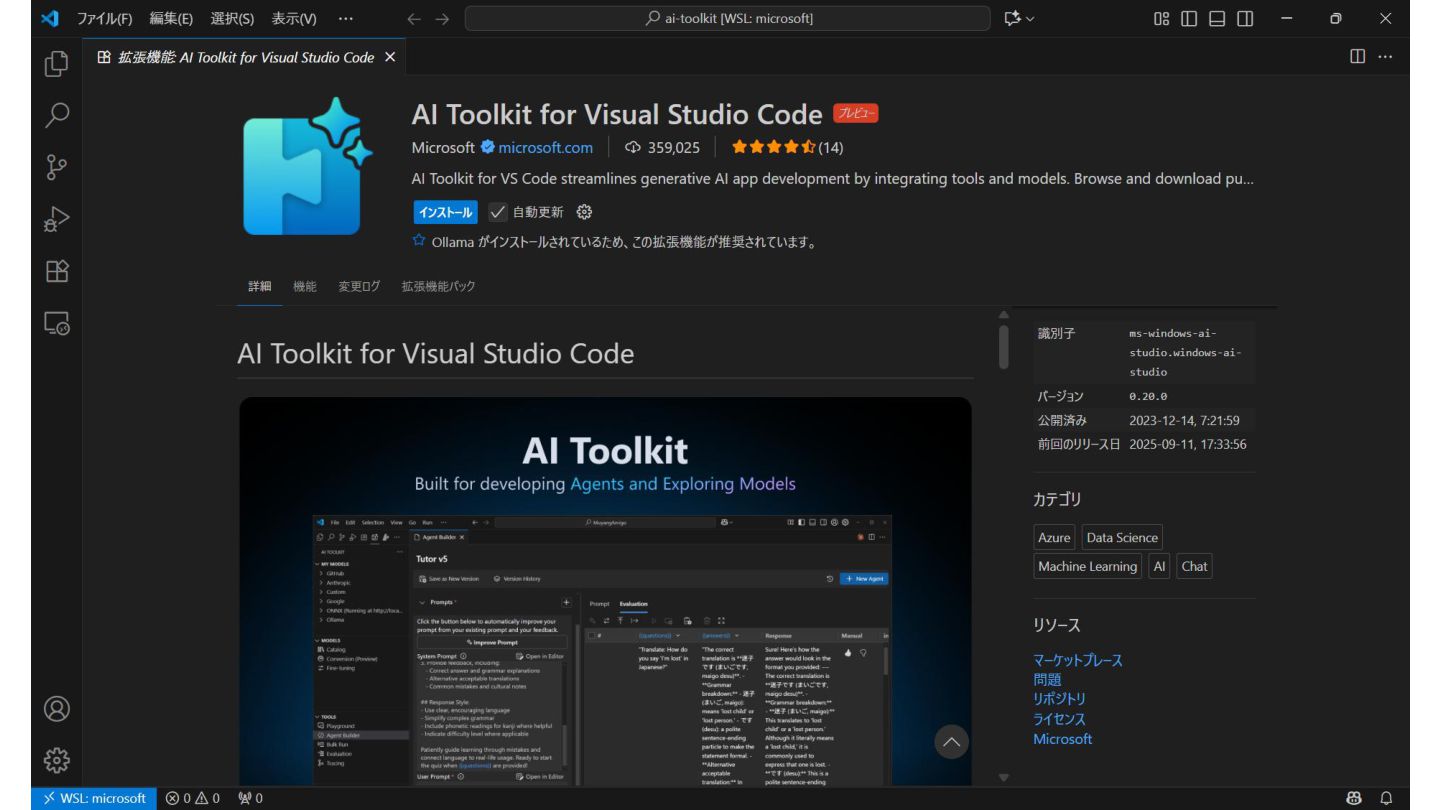1440x810 pixels.
Task: Open the ファイル(F) menu
Action: [x=105, y=18]
